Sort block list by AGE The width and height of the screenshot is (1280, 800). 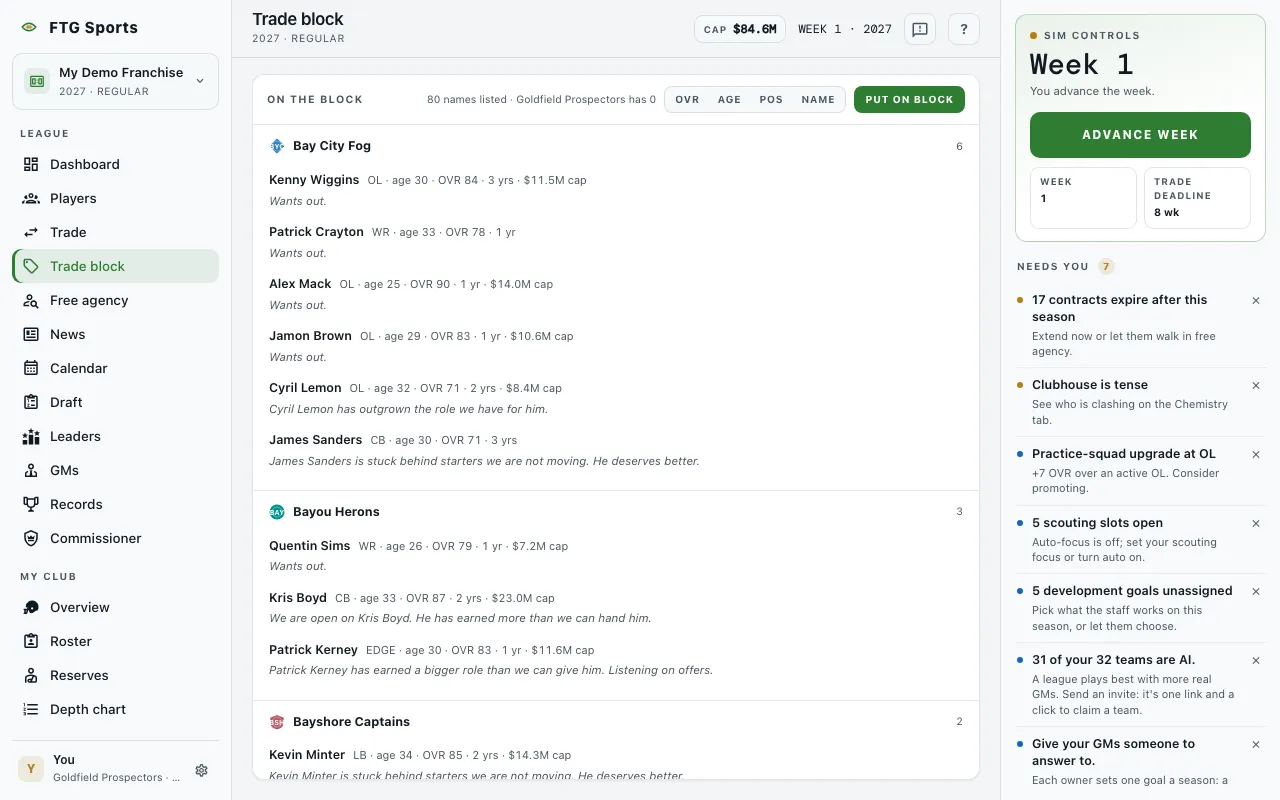point(729,99)
